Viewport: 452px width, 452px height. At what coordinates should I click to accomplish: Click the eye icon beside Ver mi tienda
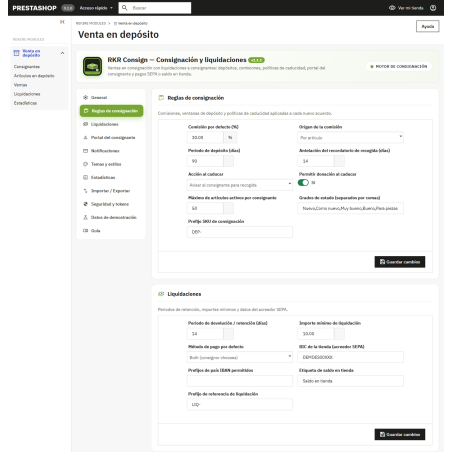392,8
